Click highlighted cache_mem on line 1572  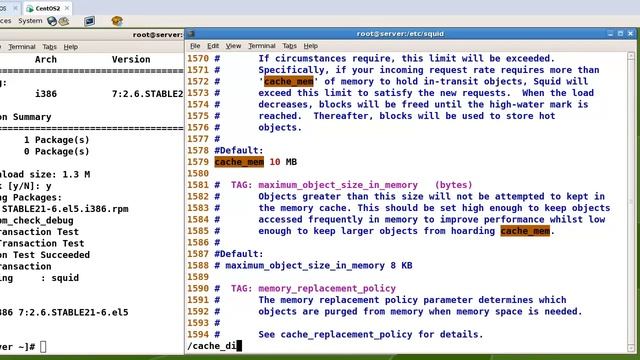pos(289,82)
